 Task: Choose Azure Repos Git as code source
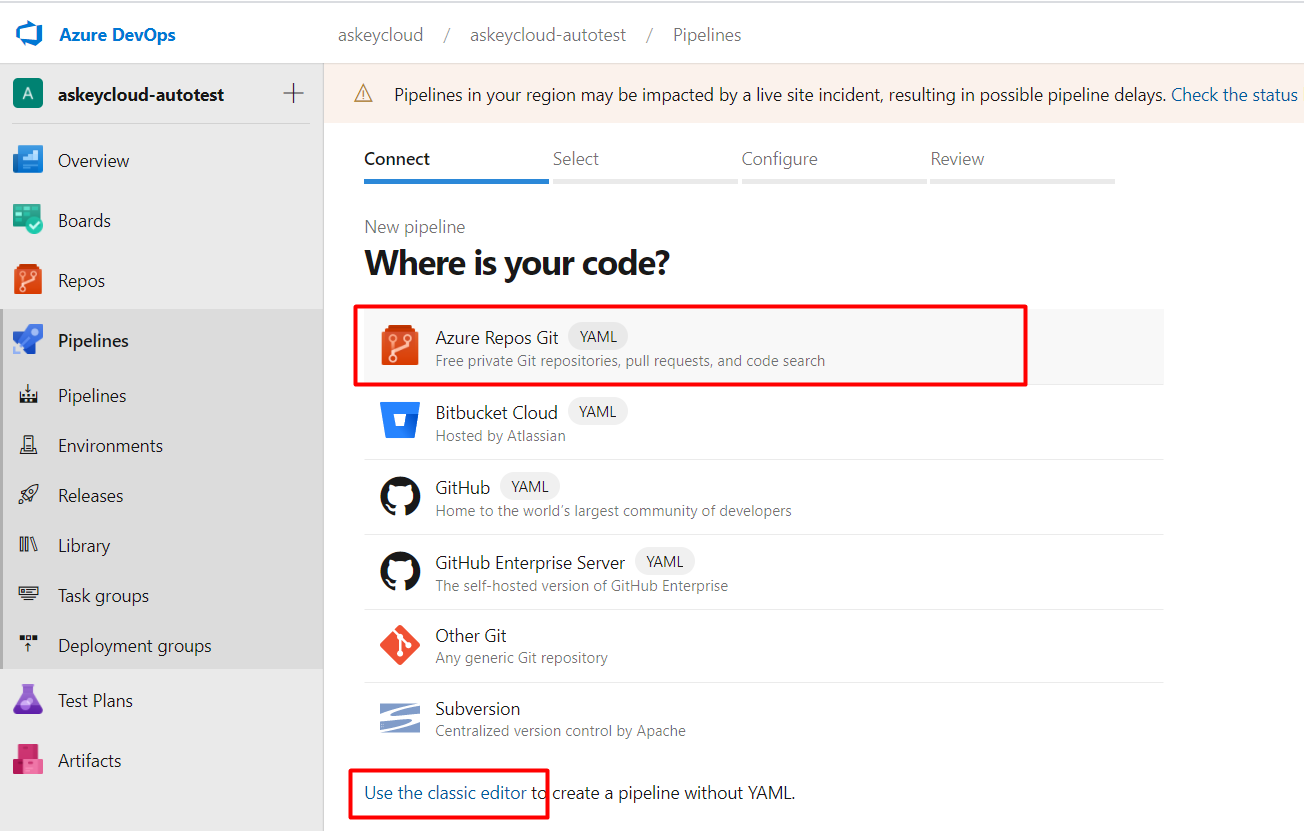[764, 347]
